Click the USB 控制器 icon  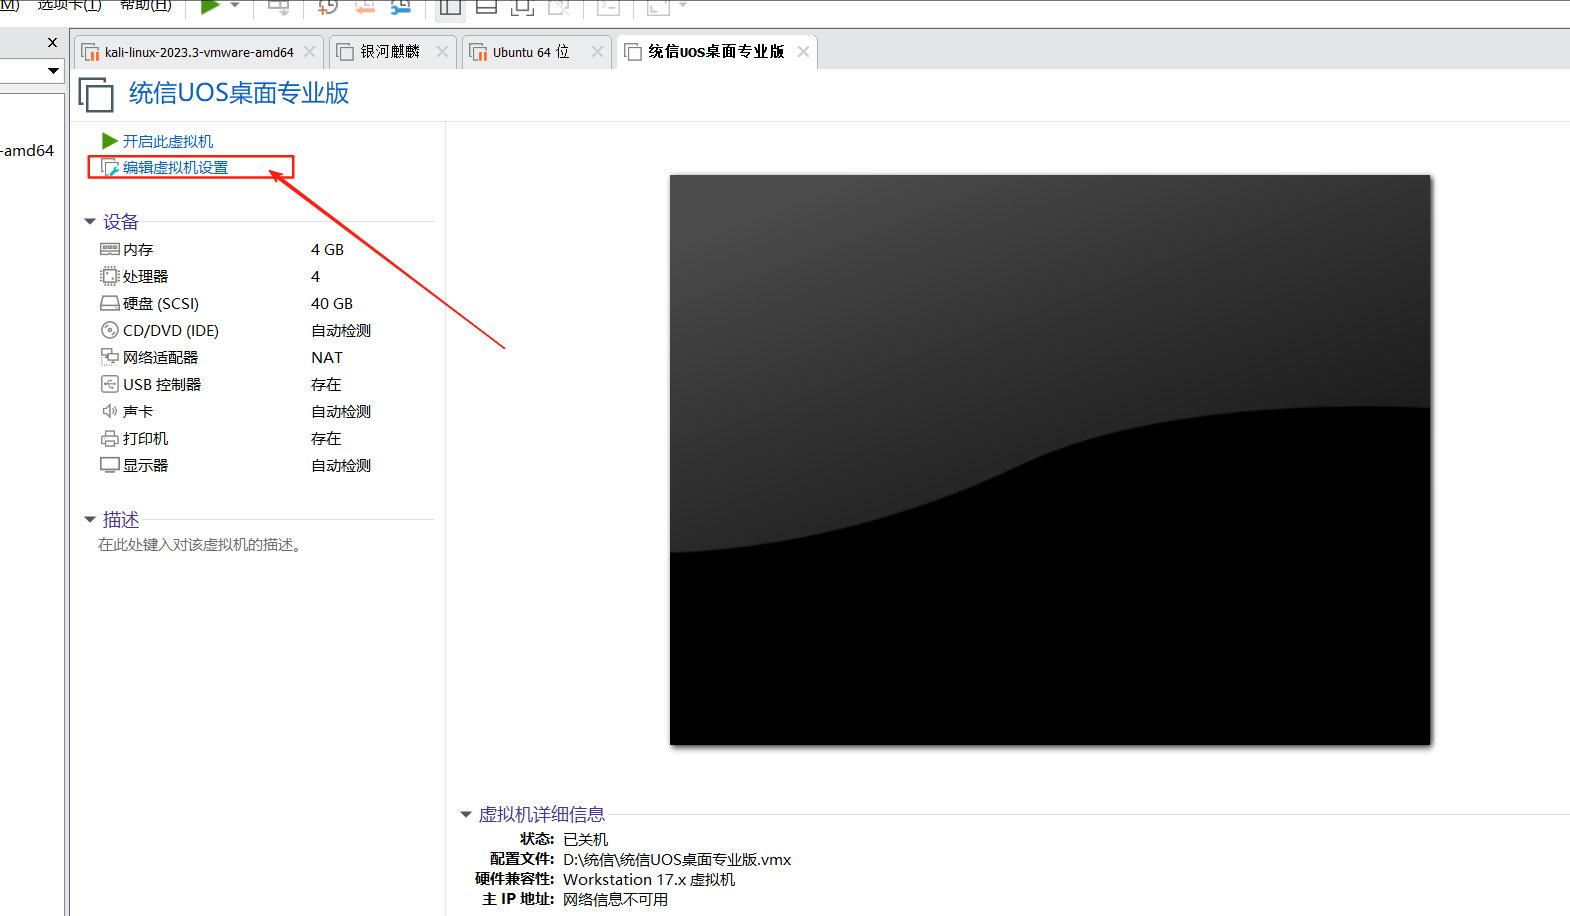click(110, 384)
